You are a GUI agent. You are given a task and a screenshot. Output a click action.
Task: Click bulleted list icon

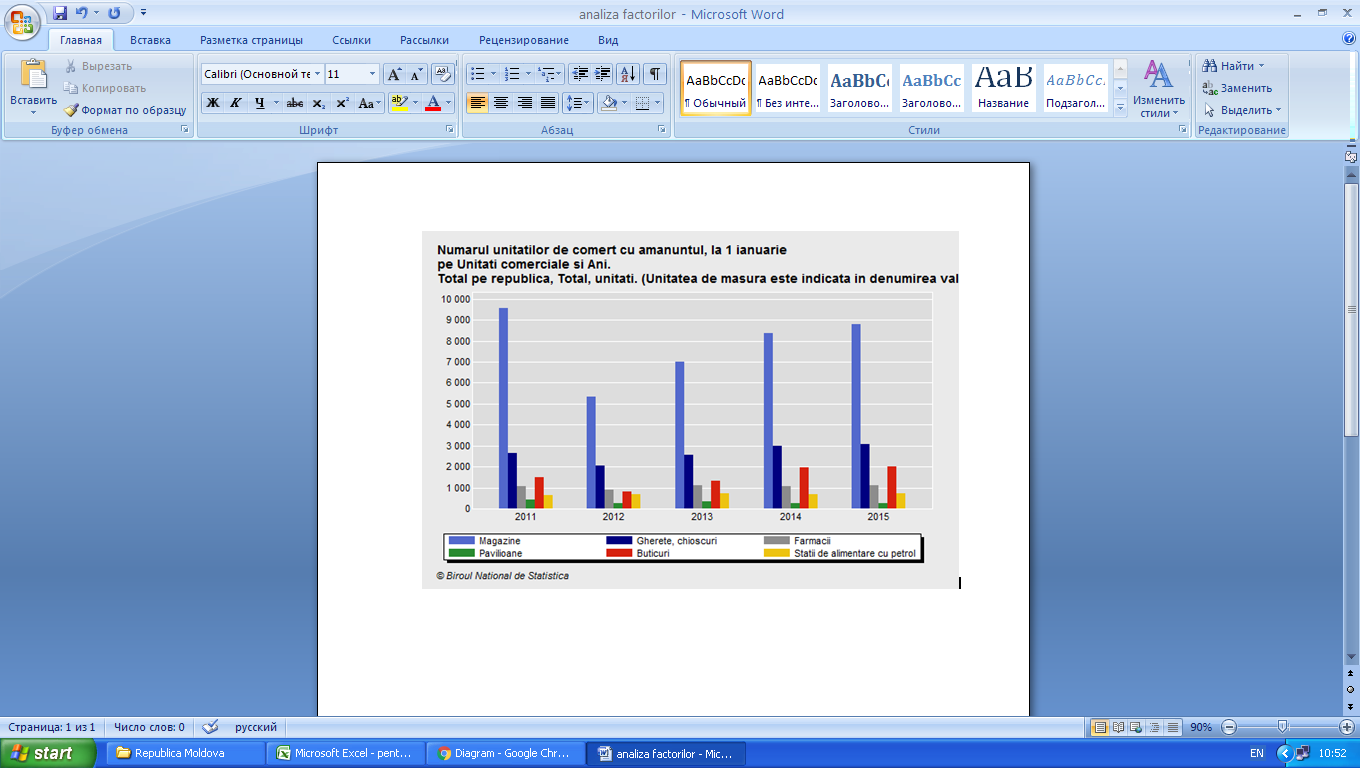(x=478, y=74)
